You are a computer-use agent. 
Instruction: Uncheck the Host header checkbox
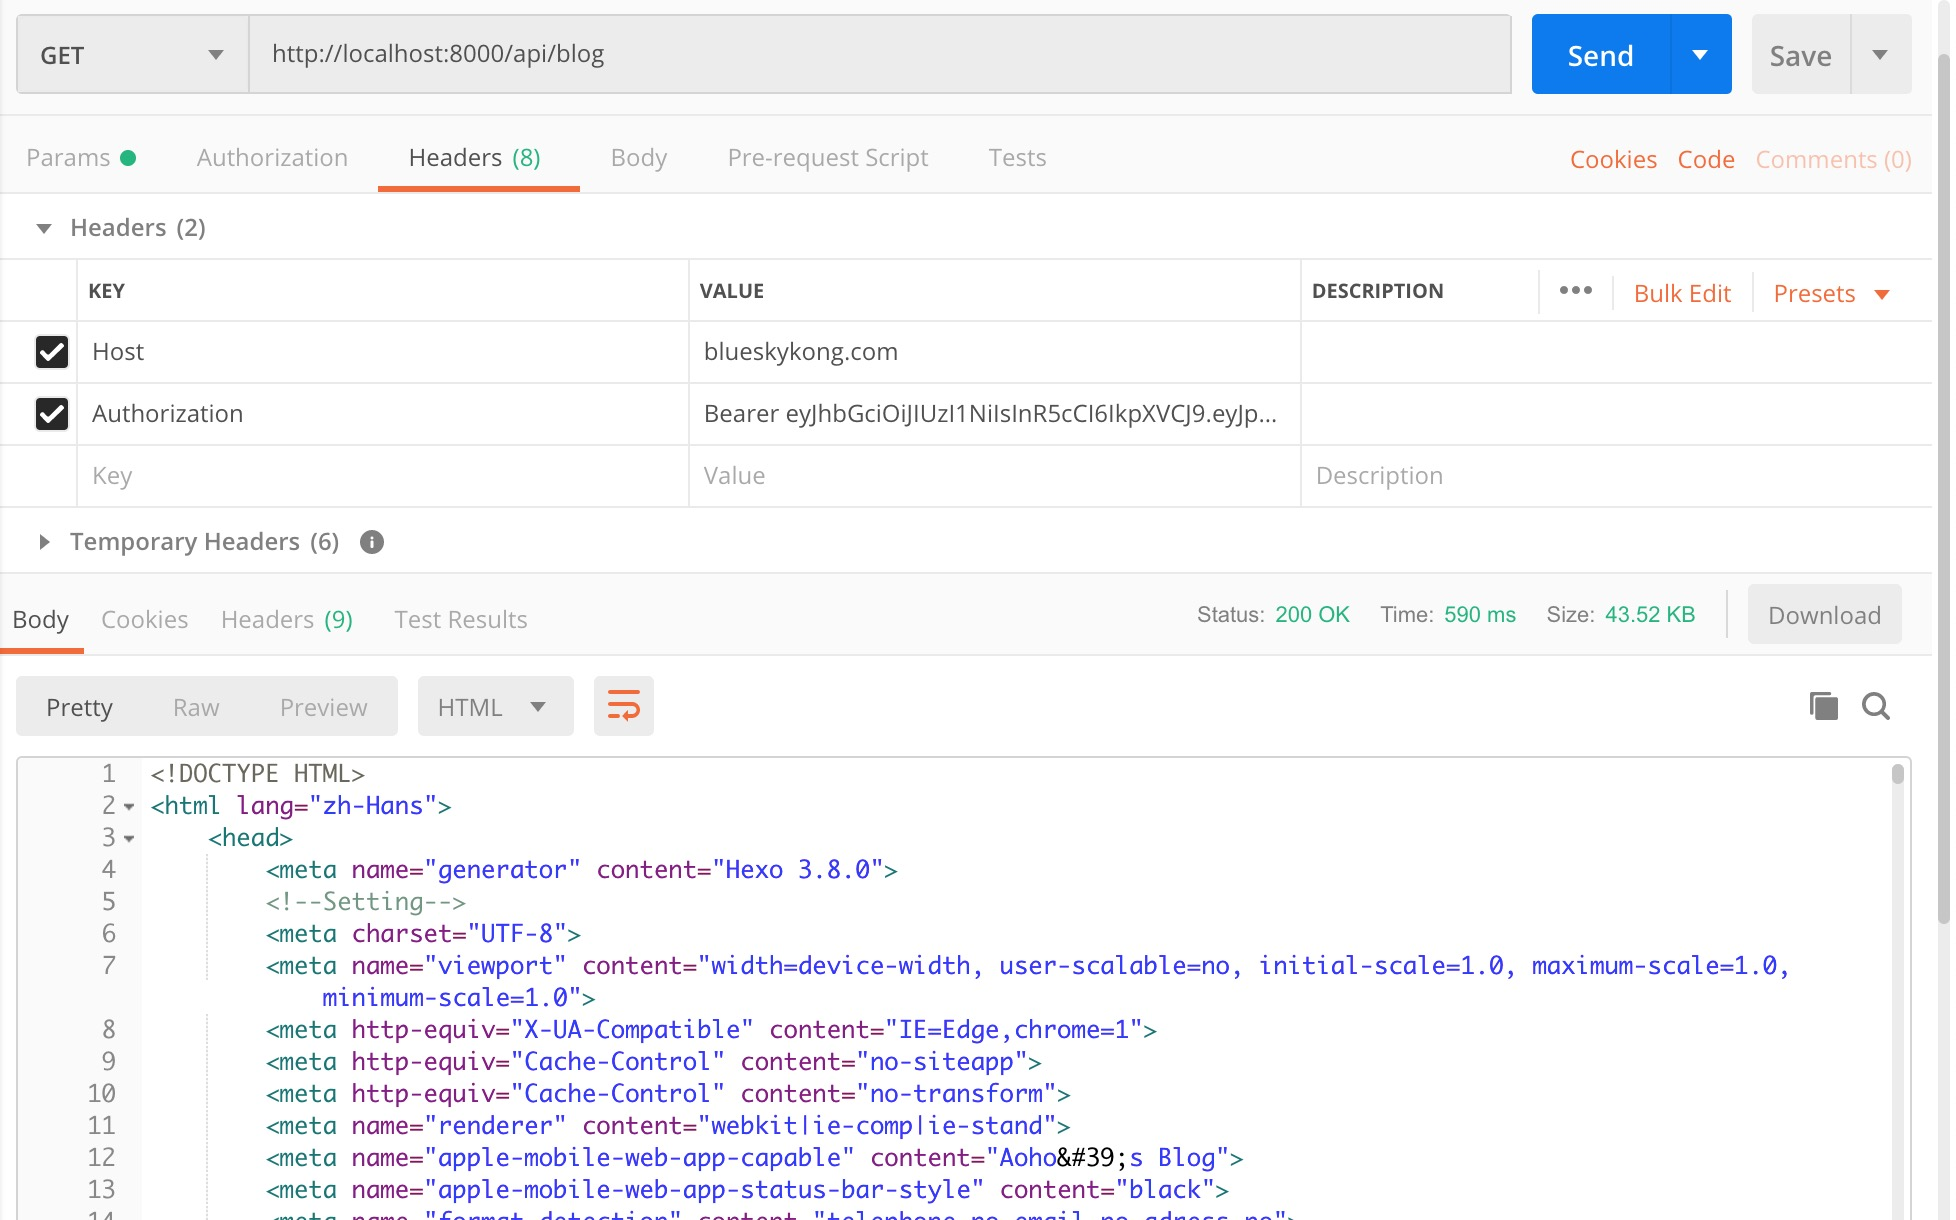tap(52, 352)
